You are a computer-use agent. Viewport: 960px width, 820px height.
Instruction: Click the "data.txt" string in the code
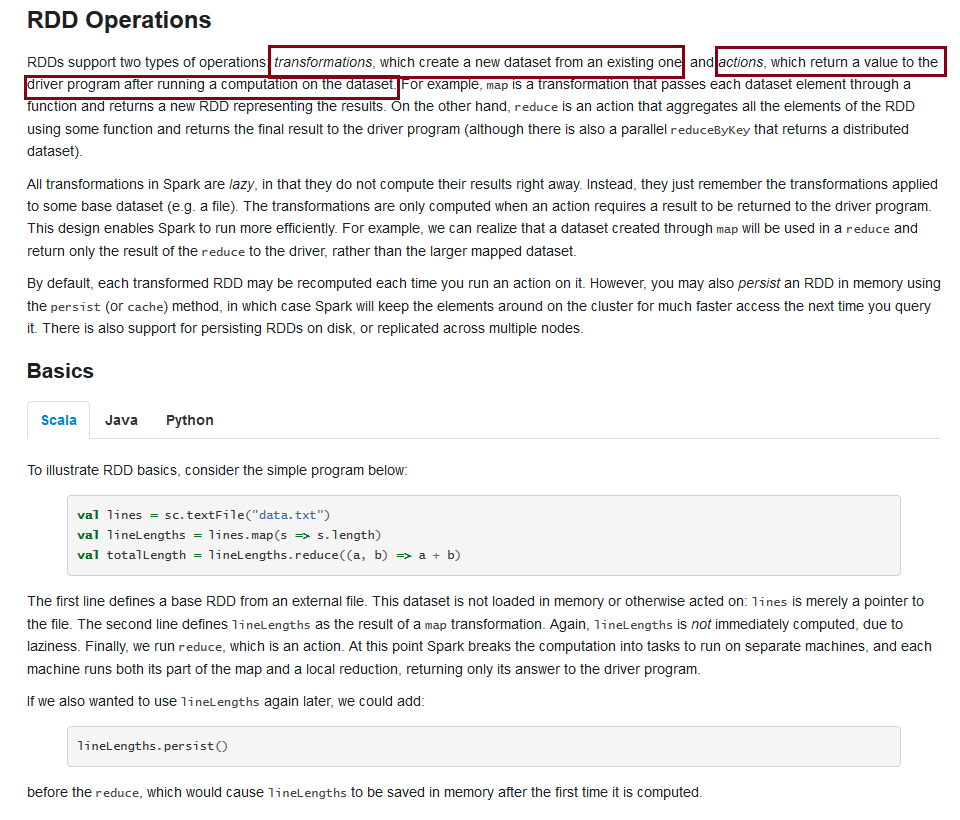[x=290, y=515]
